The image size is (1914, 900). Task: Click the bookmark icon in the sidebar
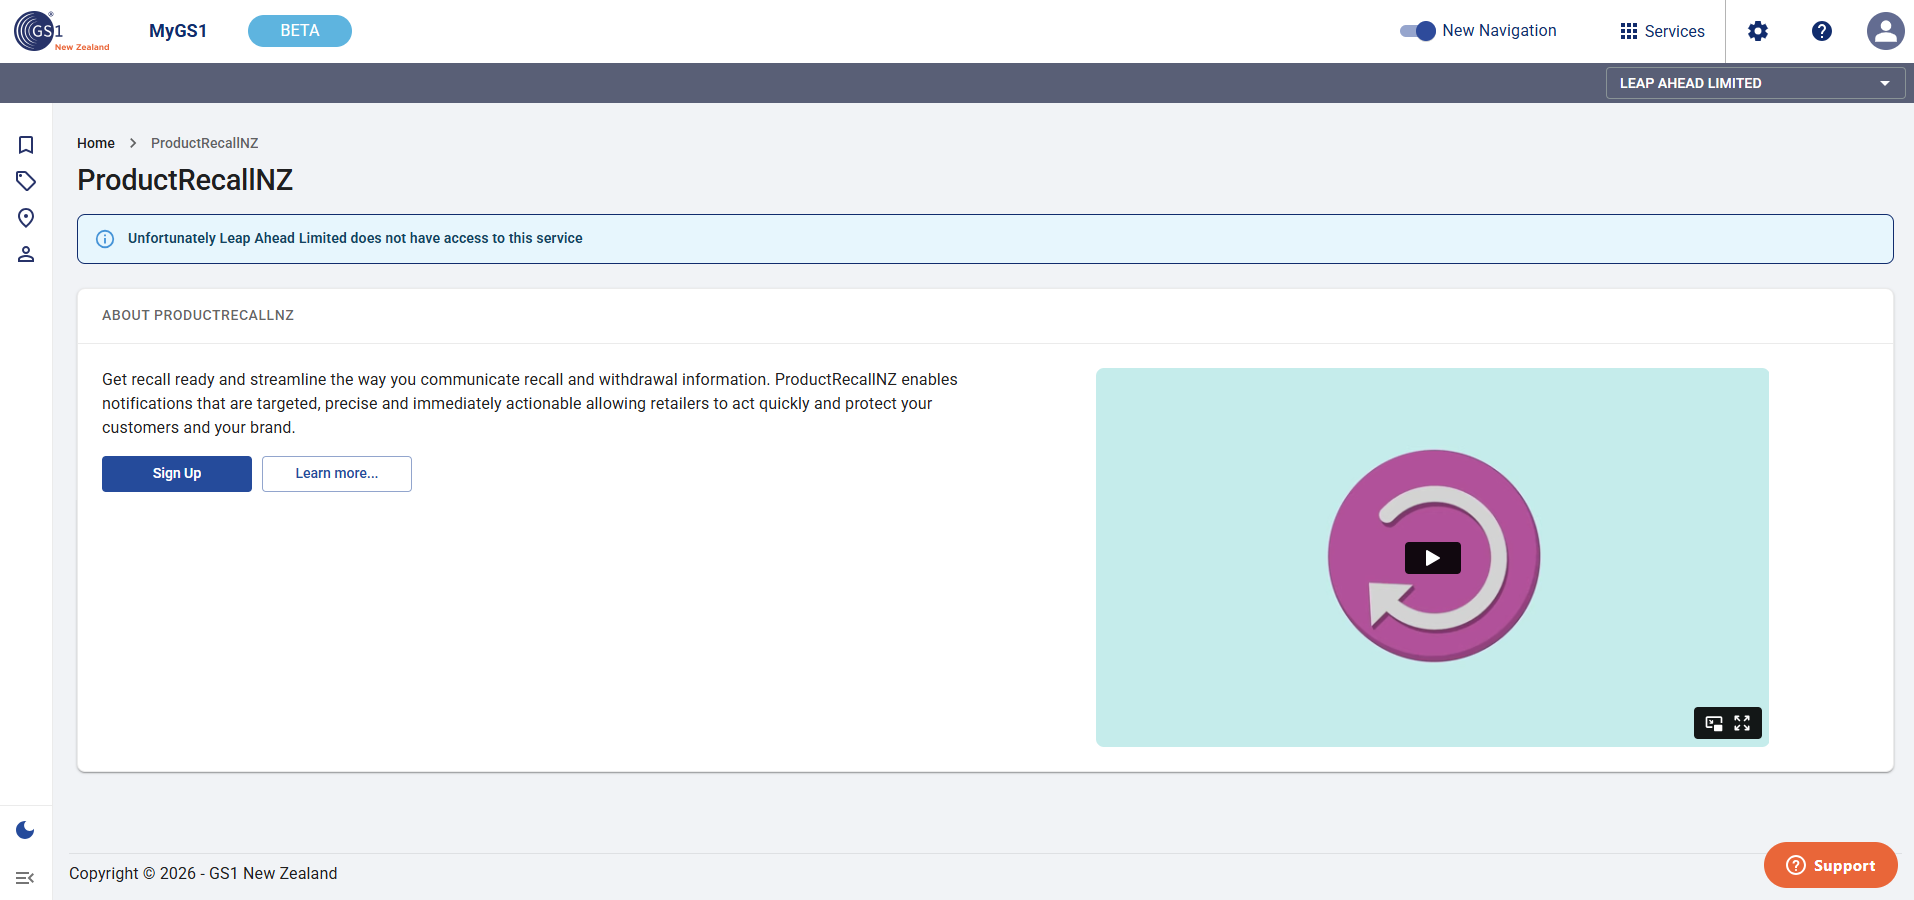26,145
